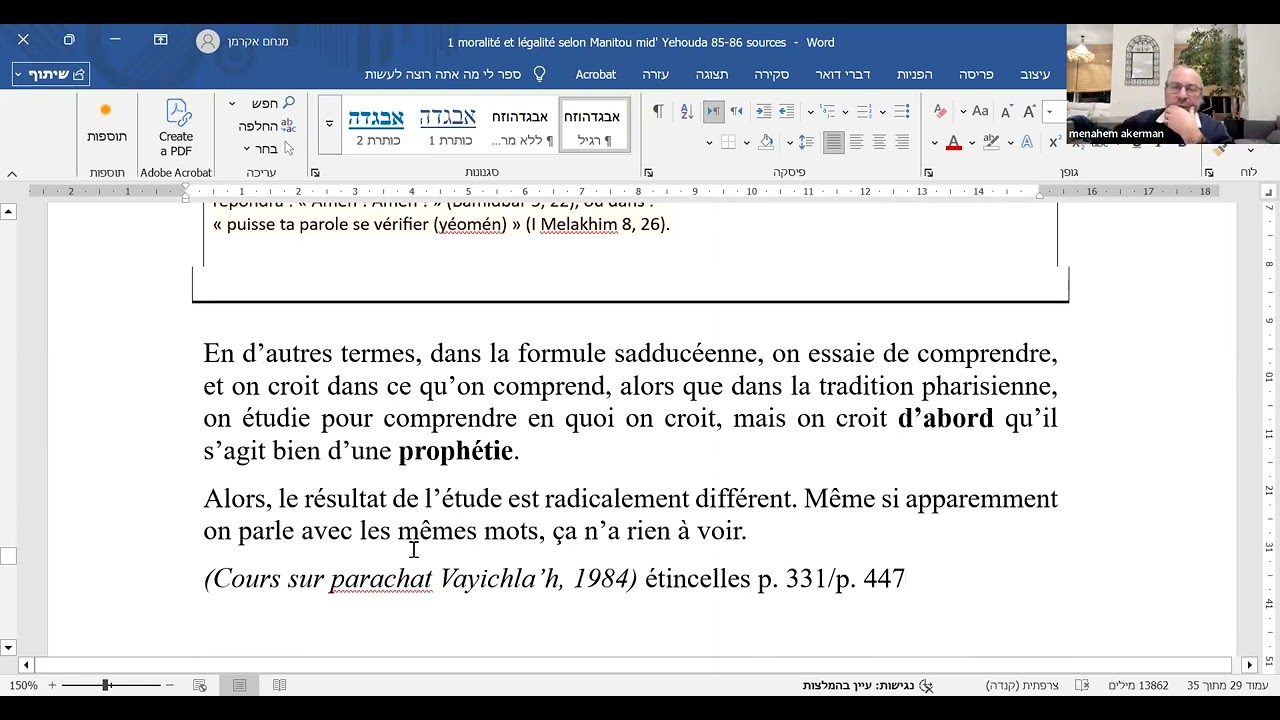Click the 150% zoom level

[23, 685]
